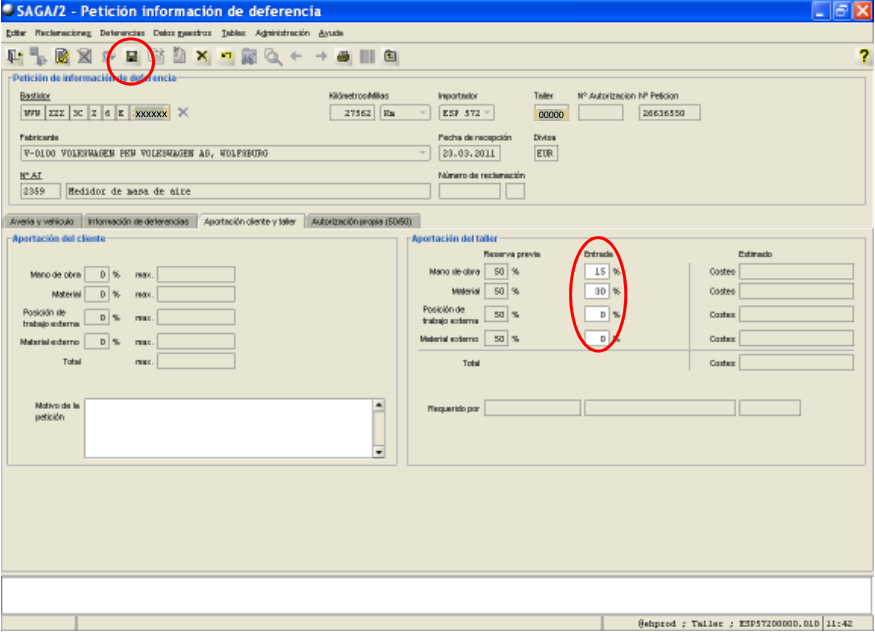875x632 pixels.
Task: Click Fecha de recepción date field
Action: click(469, 153)
